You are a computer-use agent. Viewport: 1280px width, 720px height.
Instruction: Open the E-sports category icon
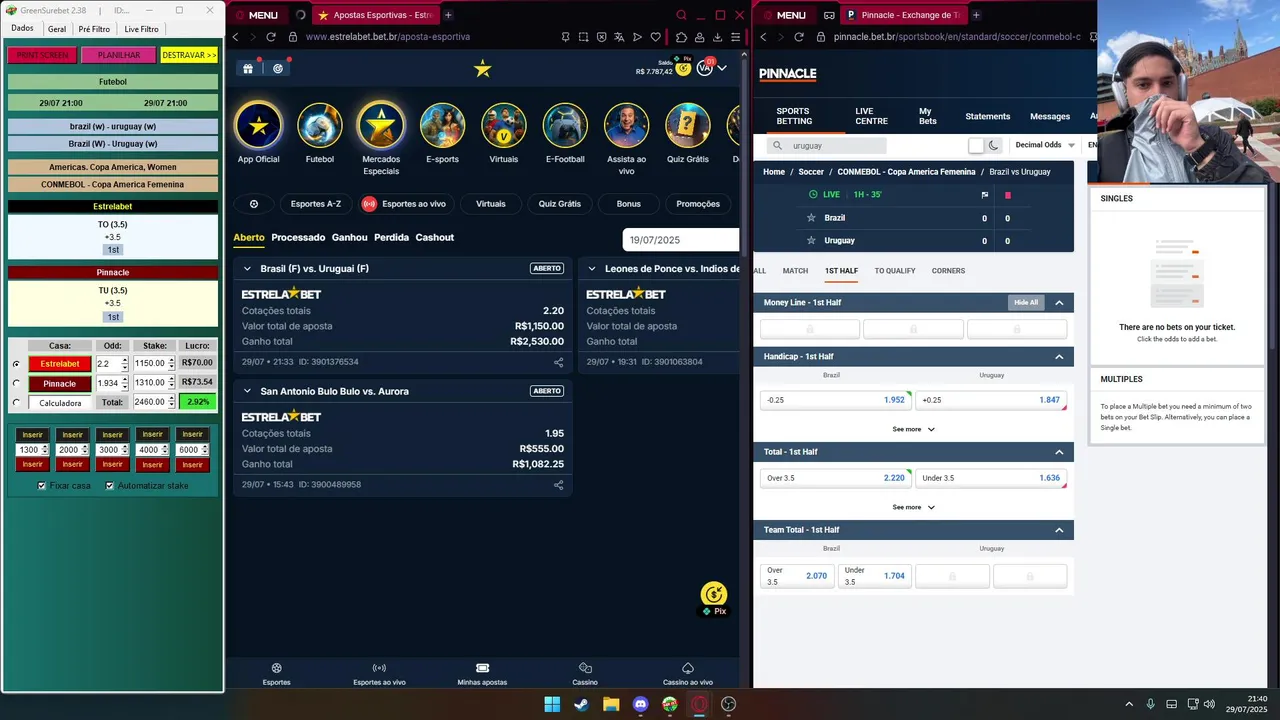[x=442, y=126]
